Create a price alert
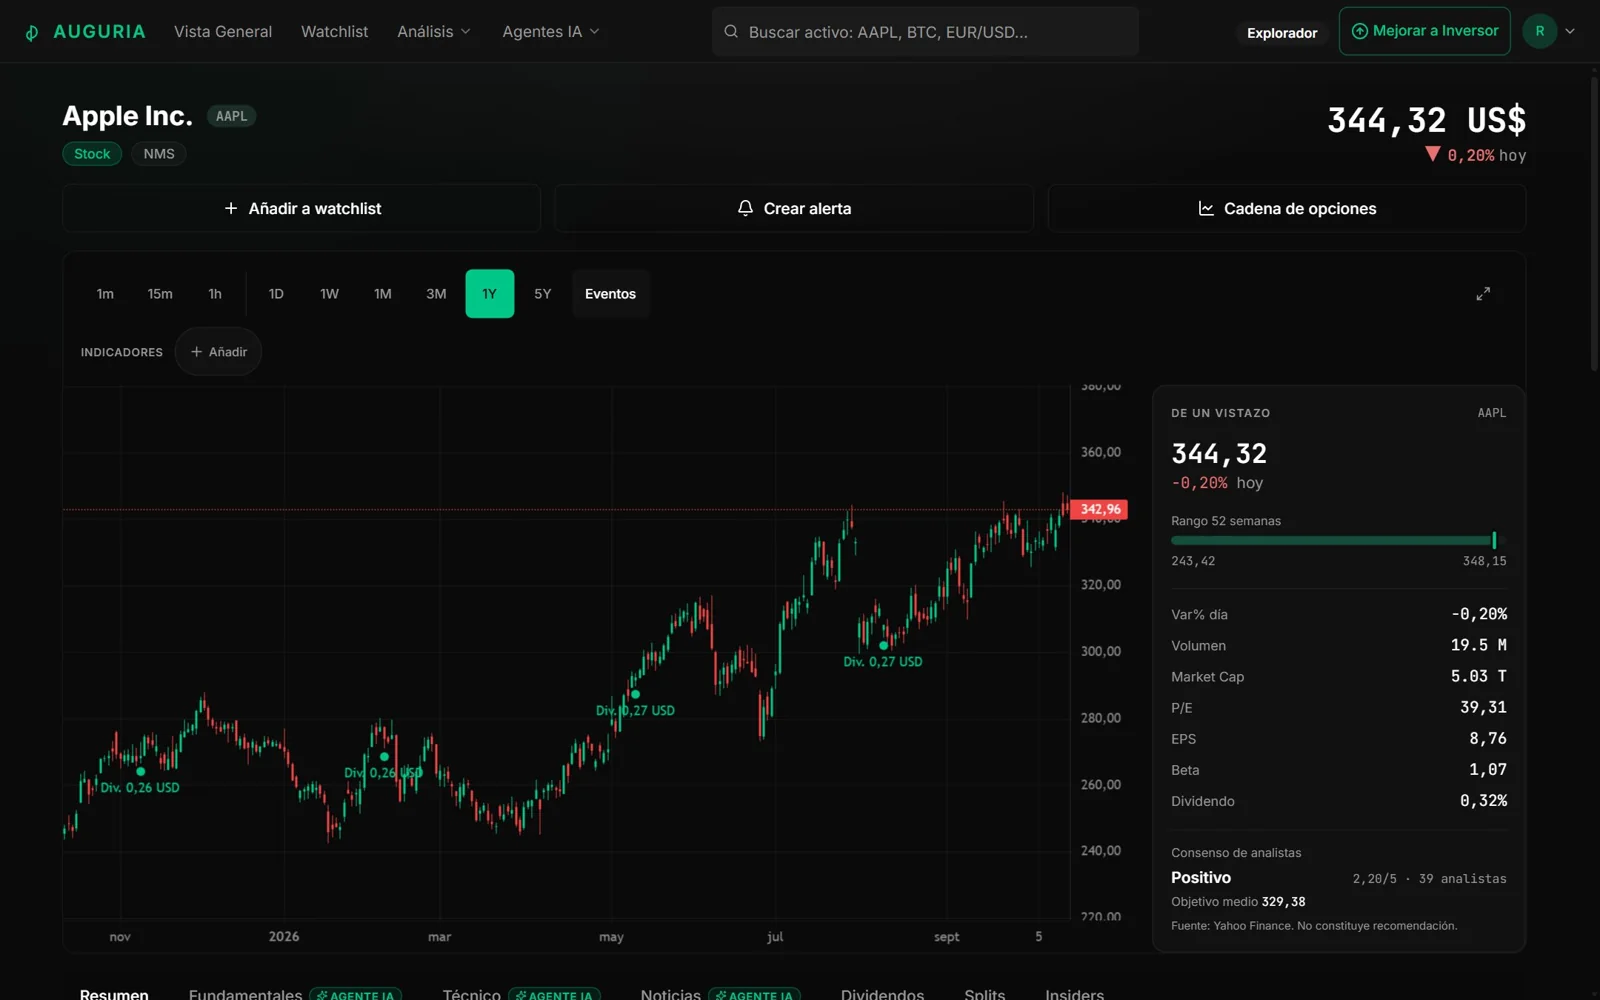 coord(794,208)
